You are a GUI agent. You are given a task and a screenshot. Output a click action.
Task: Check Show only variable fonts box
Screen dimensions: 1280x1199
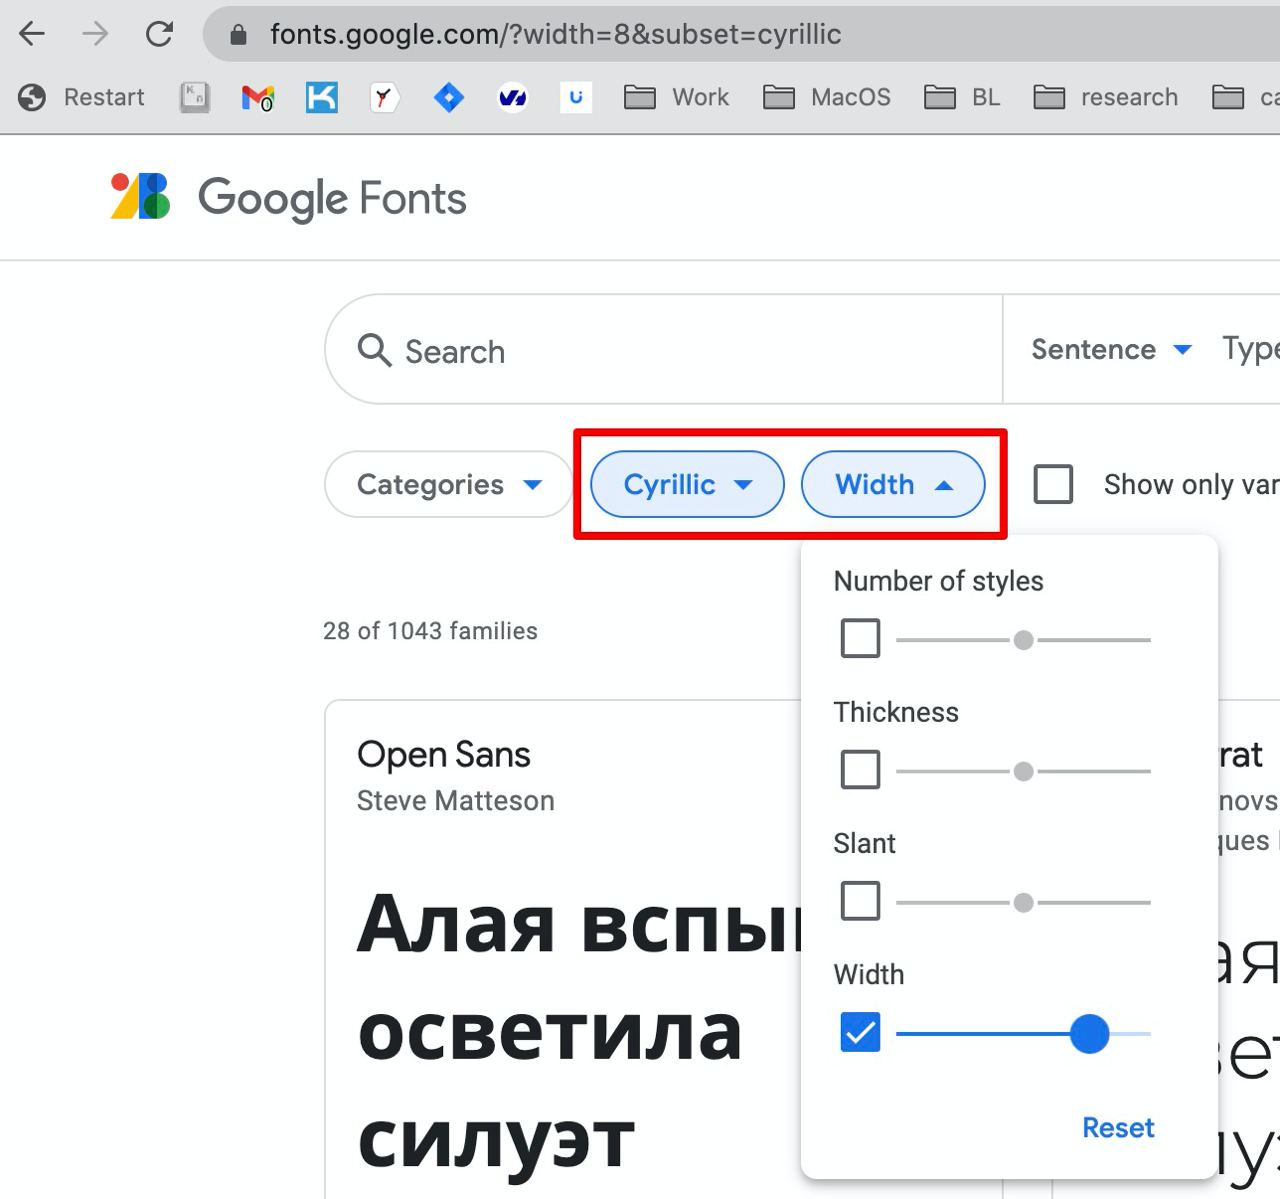pyautogui.click(x=1053, y=484)
